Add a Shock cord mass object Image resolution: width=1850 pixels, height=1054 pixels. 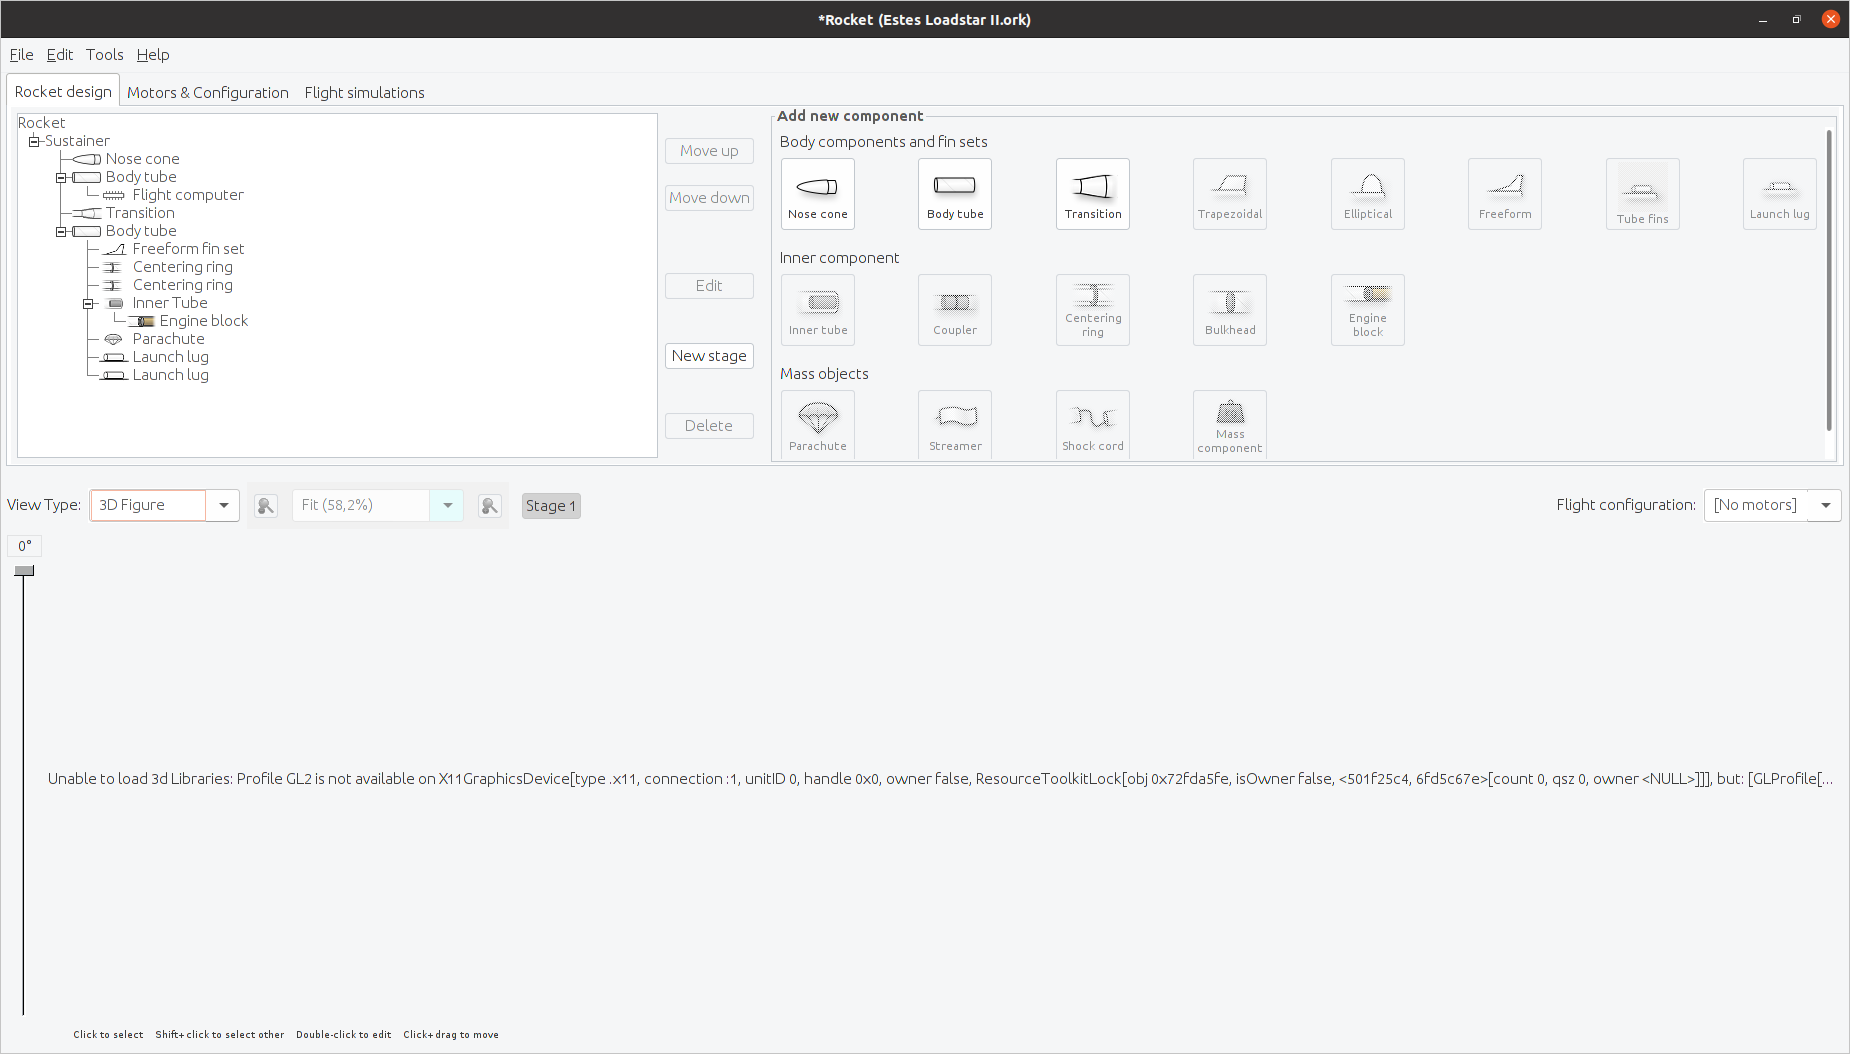pyautogui.click(x=1092, y=424)
